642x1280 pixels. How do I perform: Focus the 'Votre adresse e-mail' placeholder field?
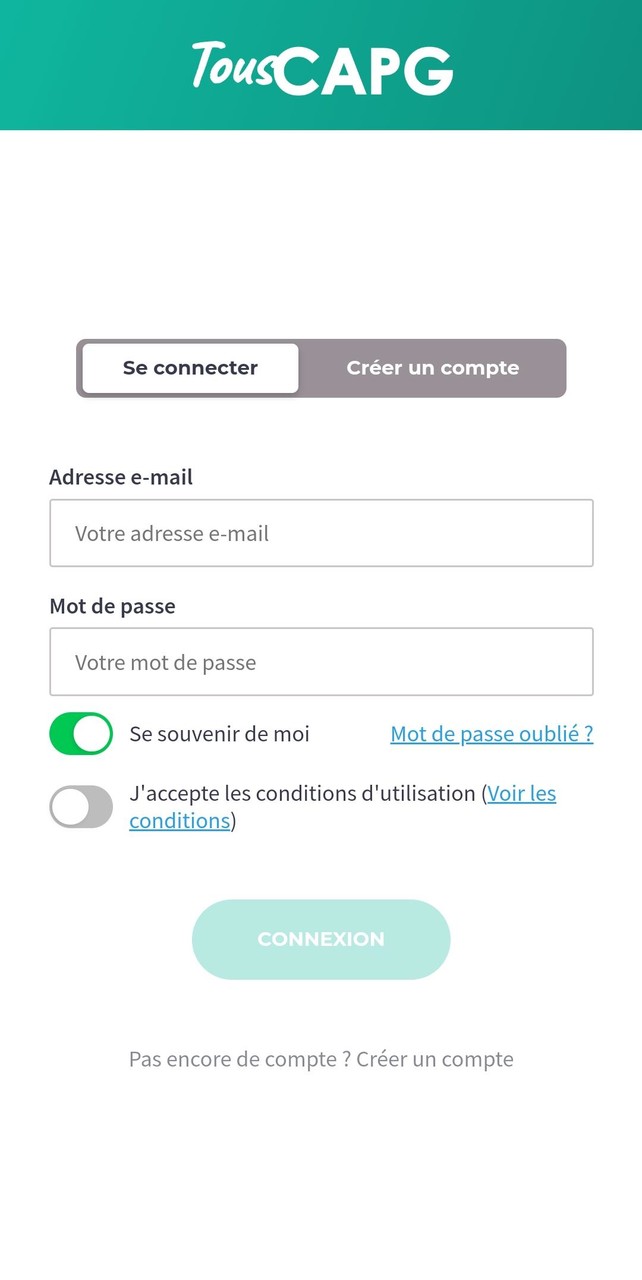[x=321, y=533]
